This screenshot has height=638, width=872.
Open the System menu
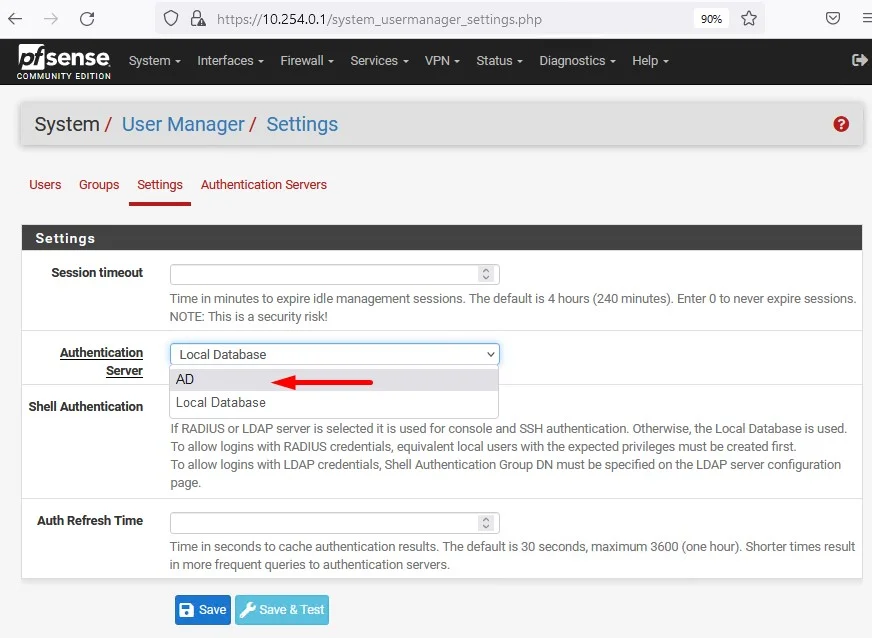[154, 61]
